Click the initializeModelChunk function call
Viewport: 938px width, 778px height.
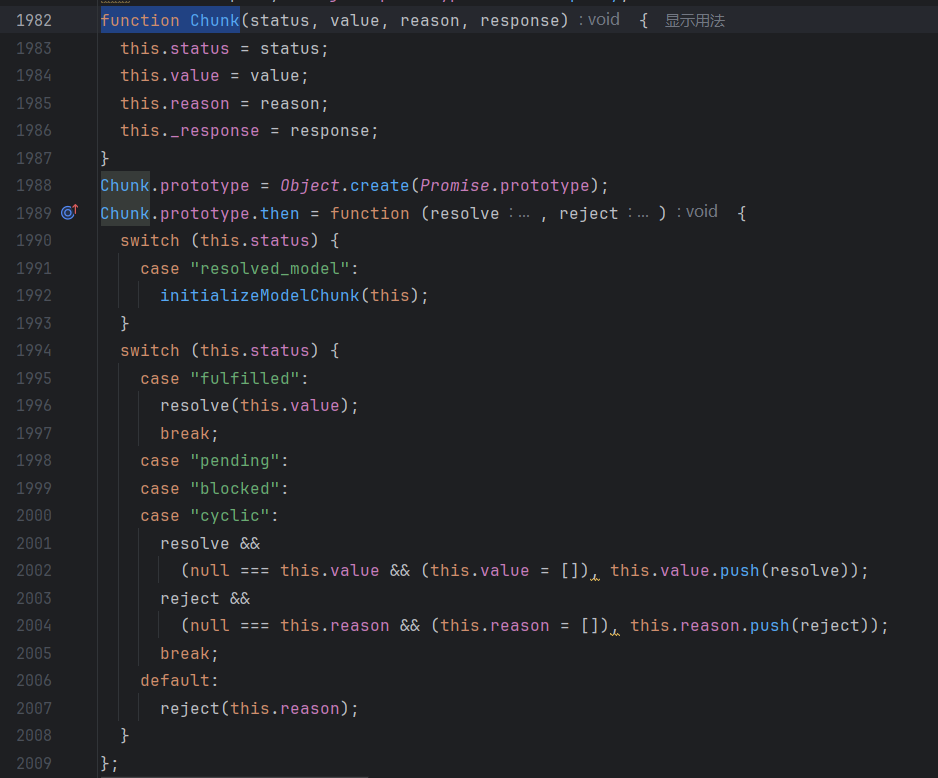coord(259,295)
